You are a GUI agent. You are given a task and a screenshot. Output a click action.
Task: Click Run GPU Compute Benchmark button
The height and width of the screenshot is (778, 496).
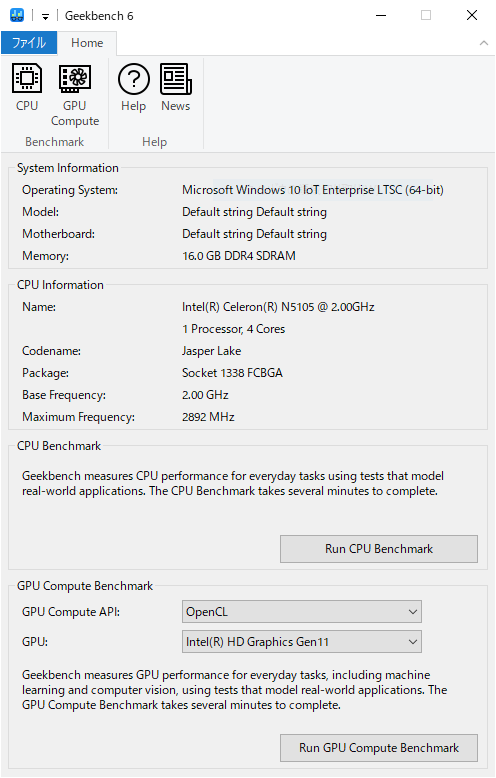379,748
